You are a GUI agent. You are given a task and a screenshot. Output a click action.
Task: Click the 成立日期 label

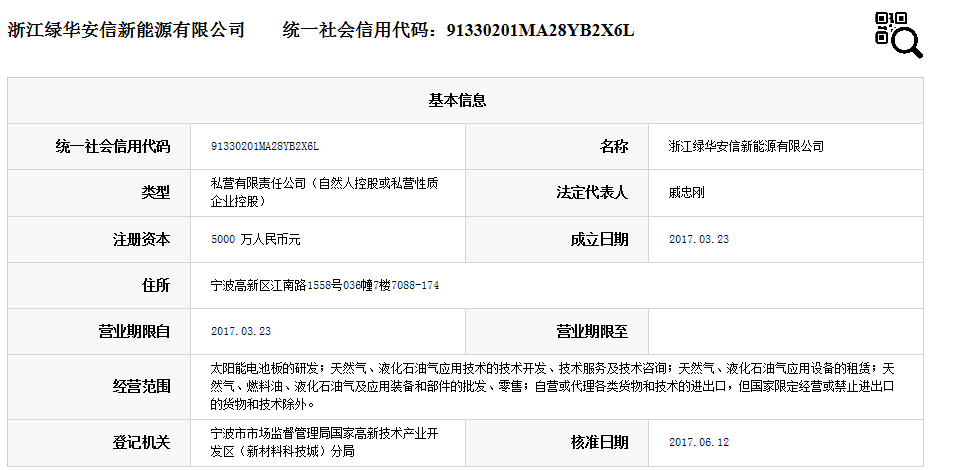599,240
